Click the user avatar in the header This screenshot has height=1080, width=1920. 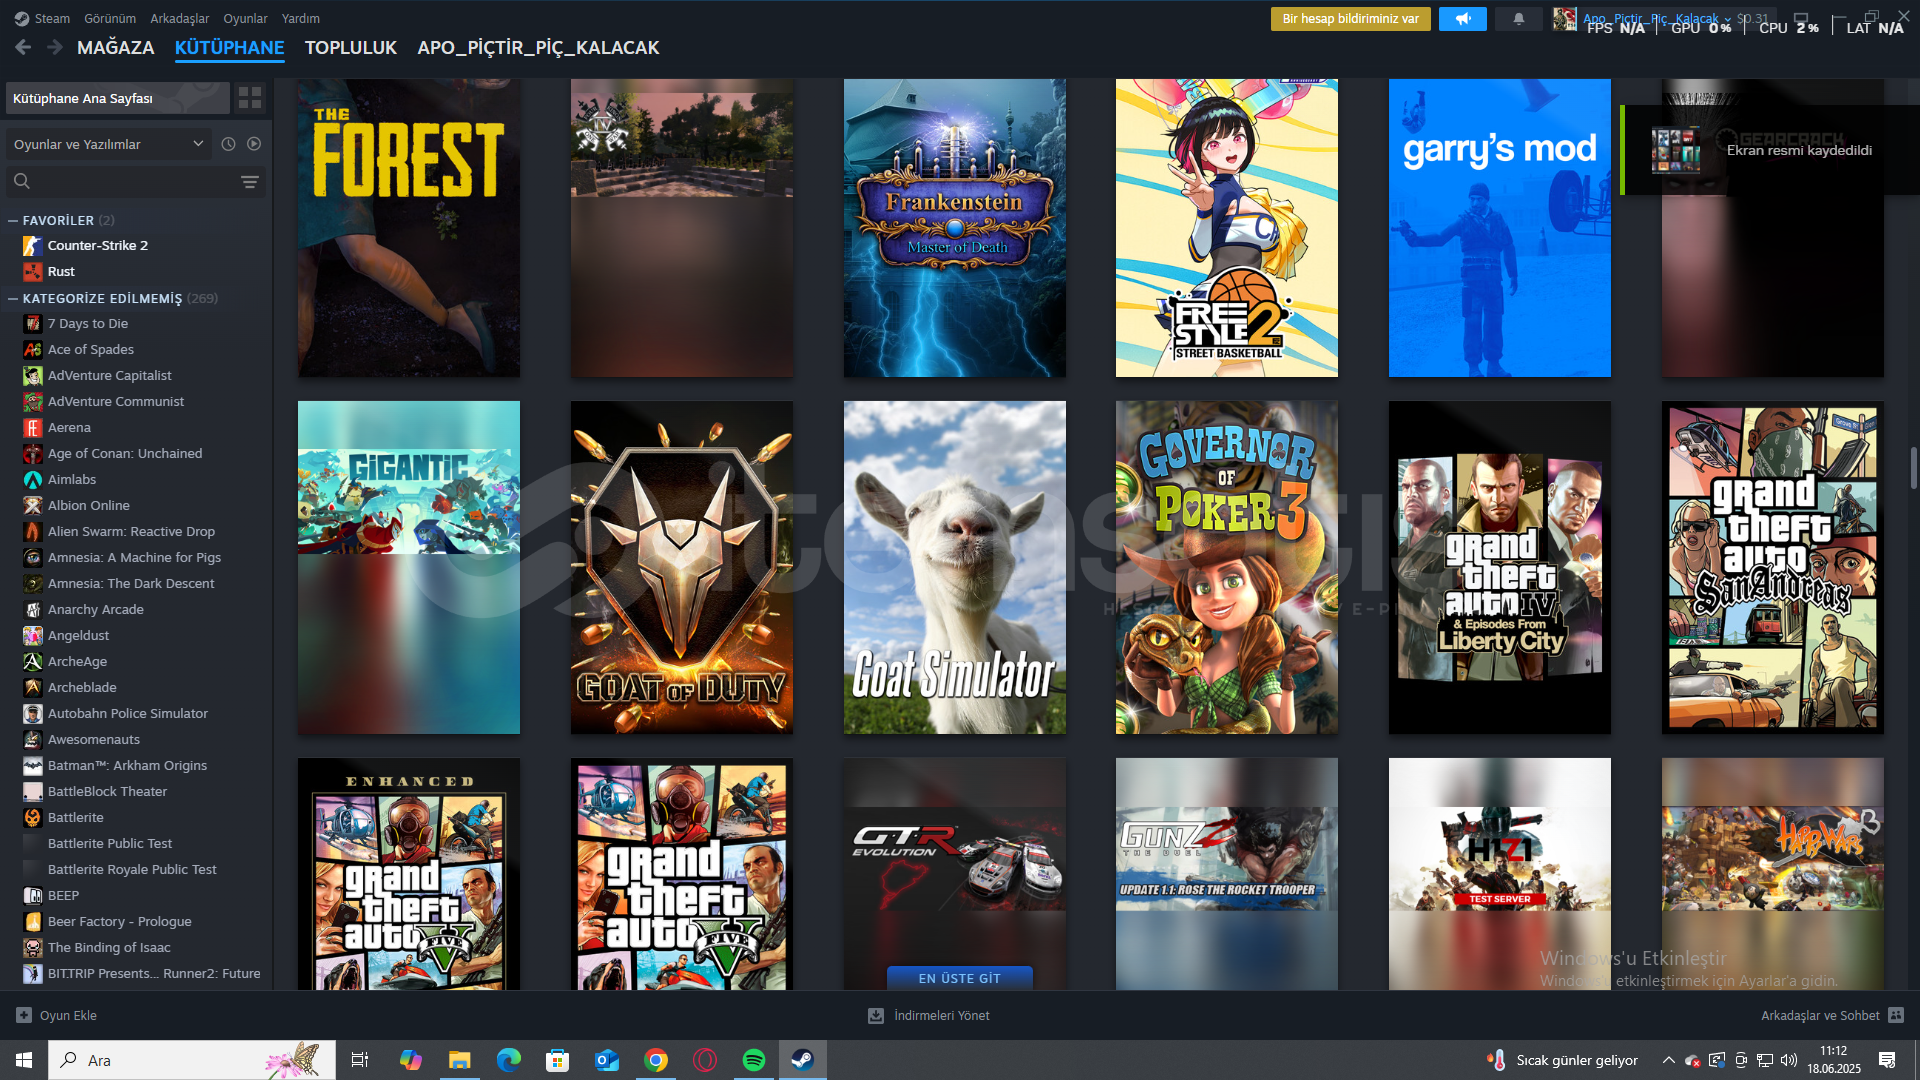coord(1564,19)
